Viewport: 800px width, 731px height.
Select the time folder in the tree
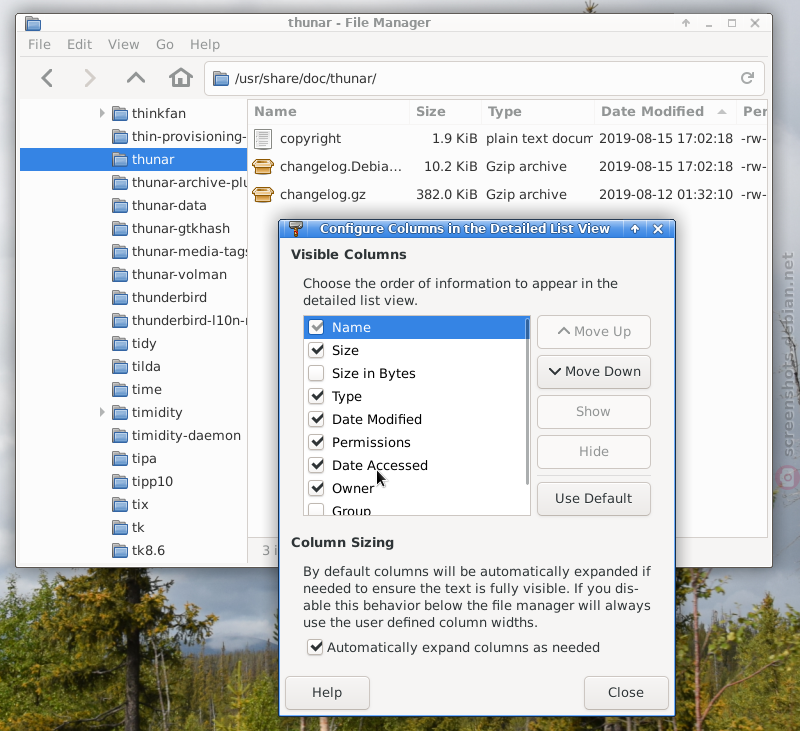(146, 390)
